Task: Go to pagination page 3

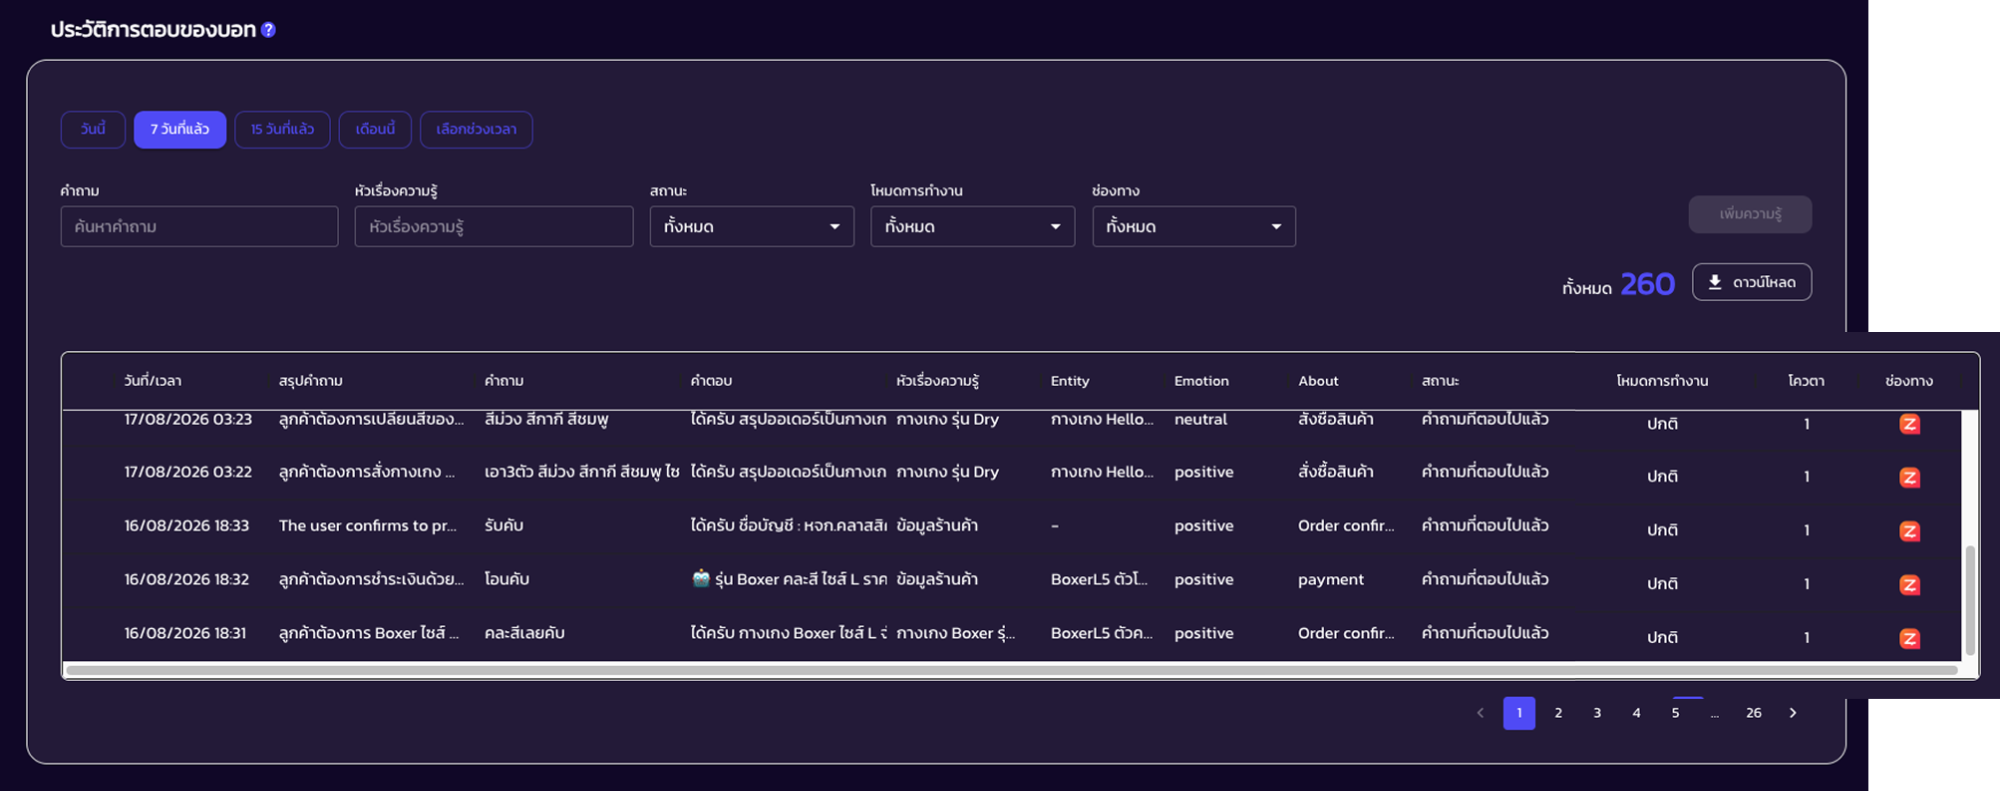Action: (x=1597, y=713)
